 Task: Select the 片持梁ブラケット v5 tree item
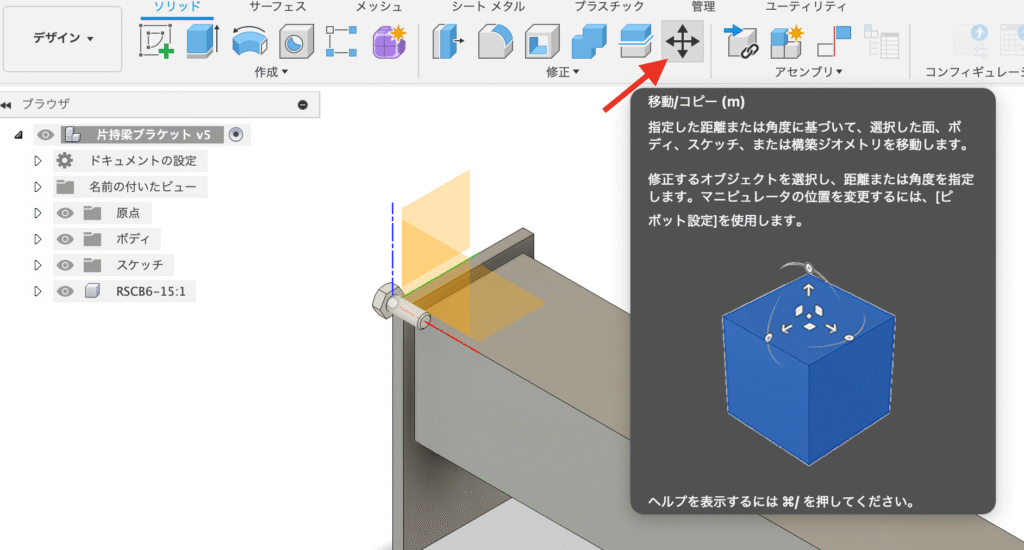point(142,135)
